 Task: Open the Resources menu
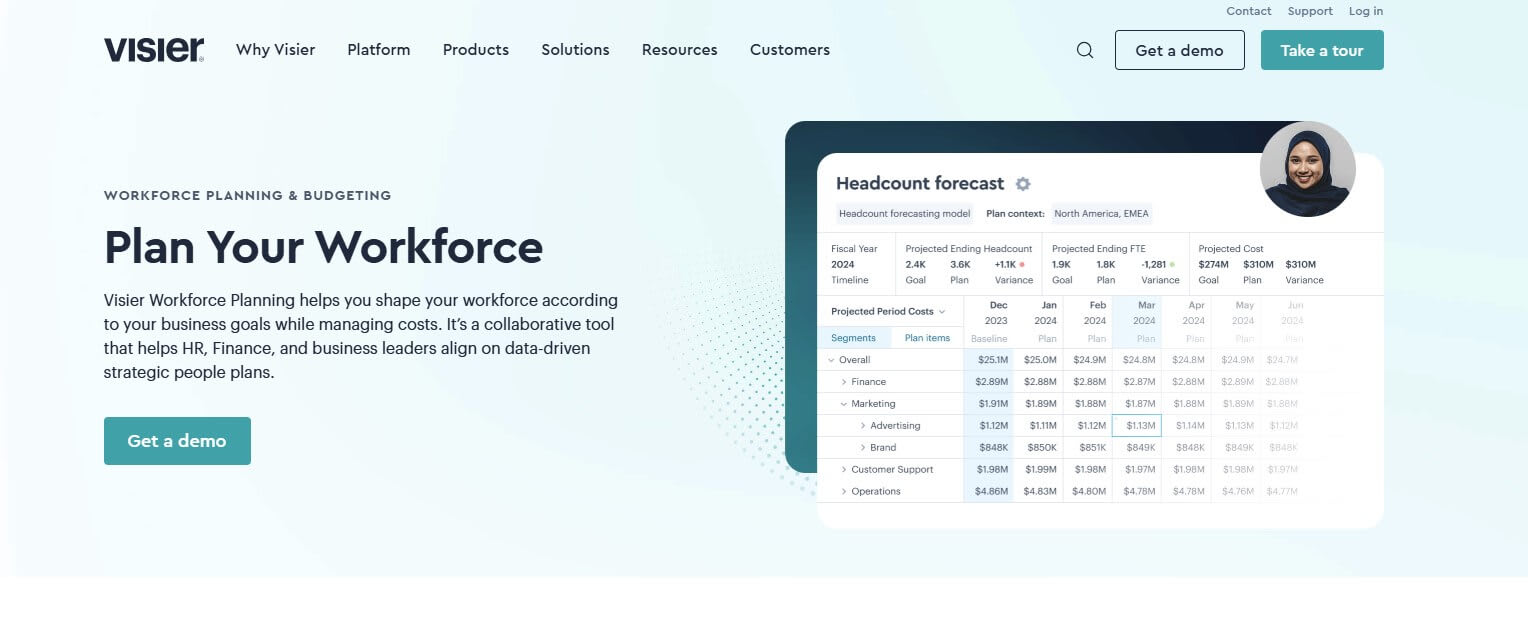[x=679, y=49]
